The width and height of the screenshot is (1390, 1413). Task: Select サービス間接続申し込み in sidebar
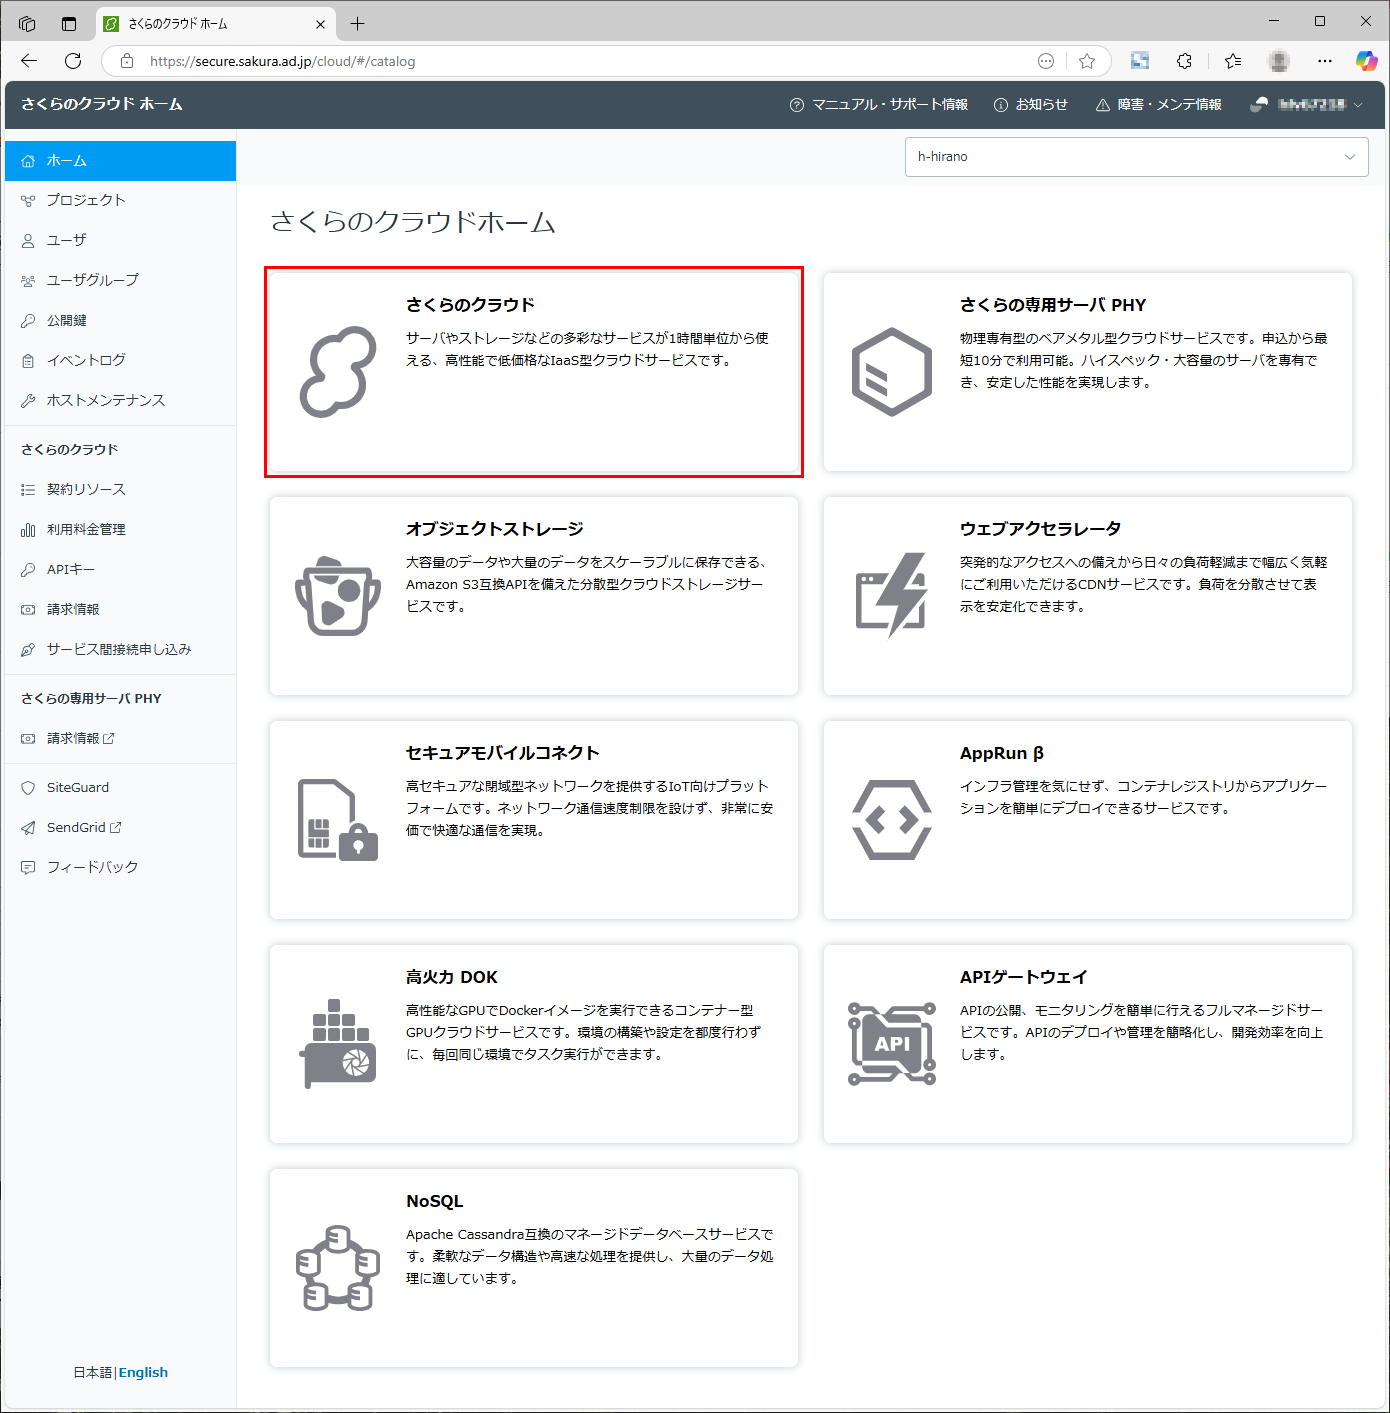120,649
